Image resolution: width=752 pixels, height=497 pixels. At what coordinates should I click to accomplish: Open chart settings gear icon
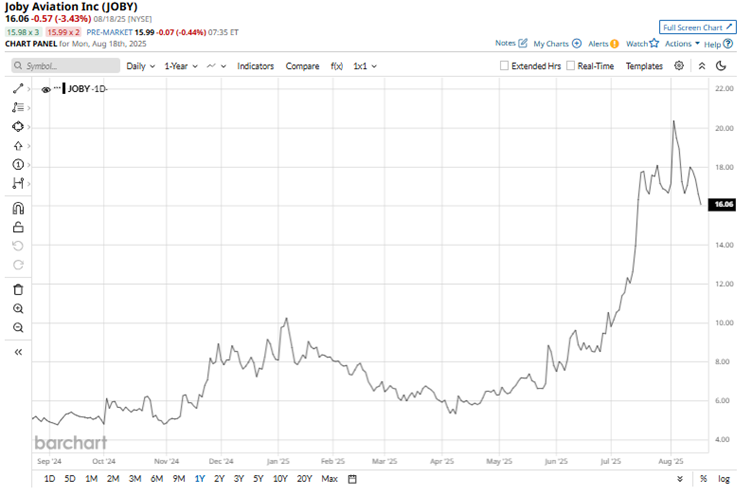click(x=679, y=66)
